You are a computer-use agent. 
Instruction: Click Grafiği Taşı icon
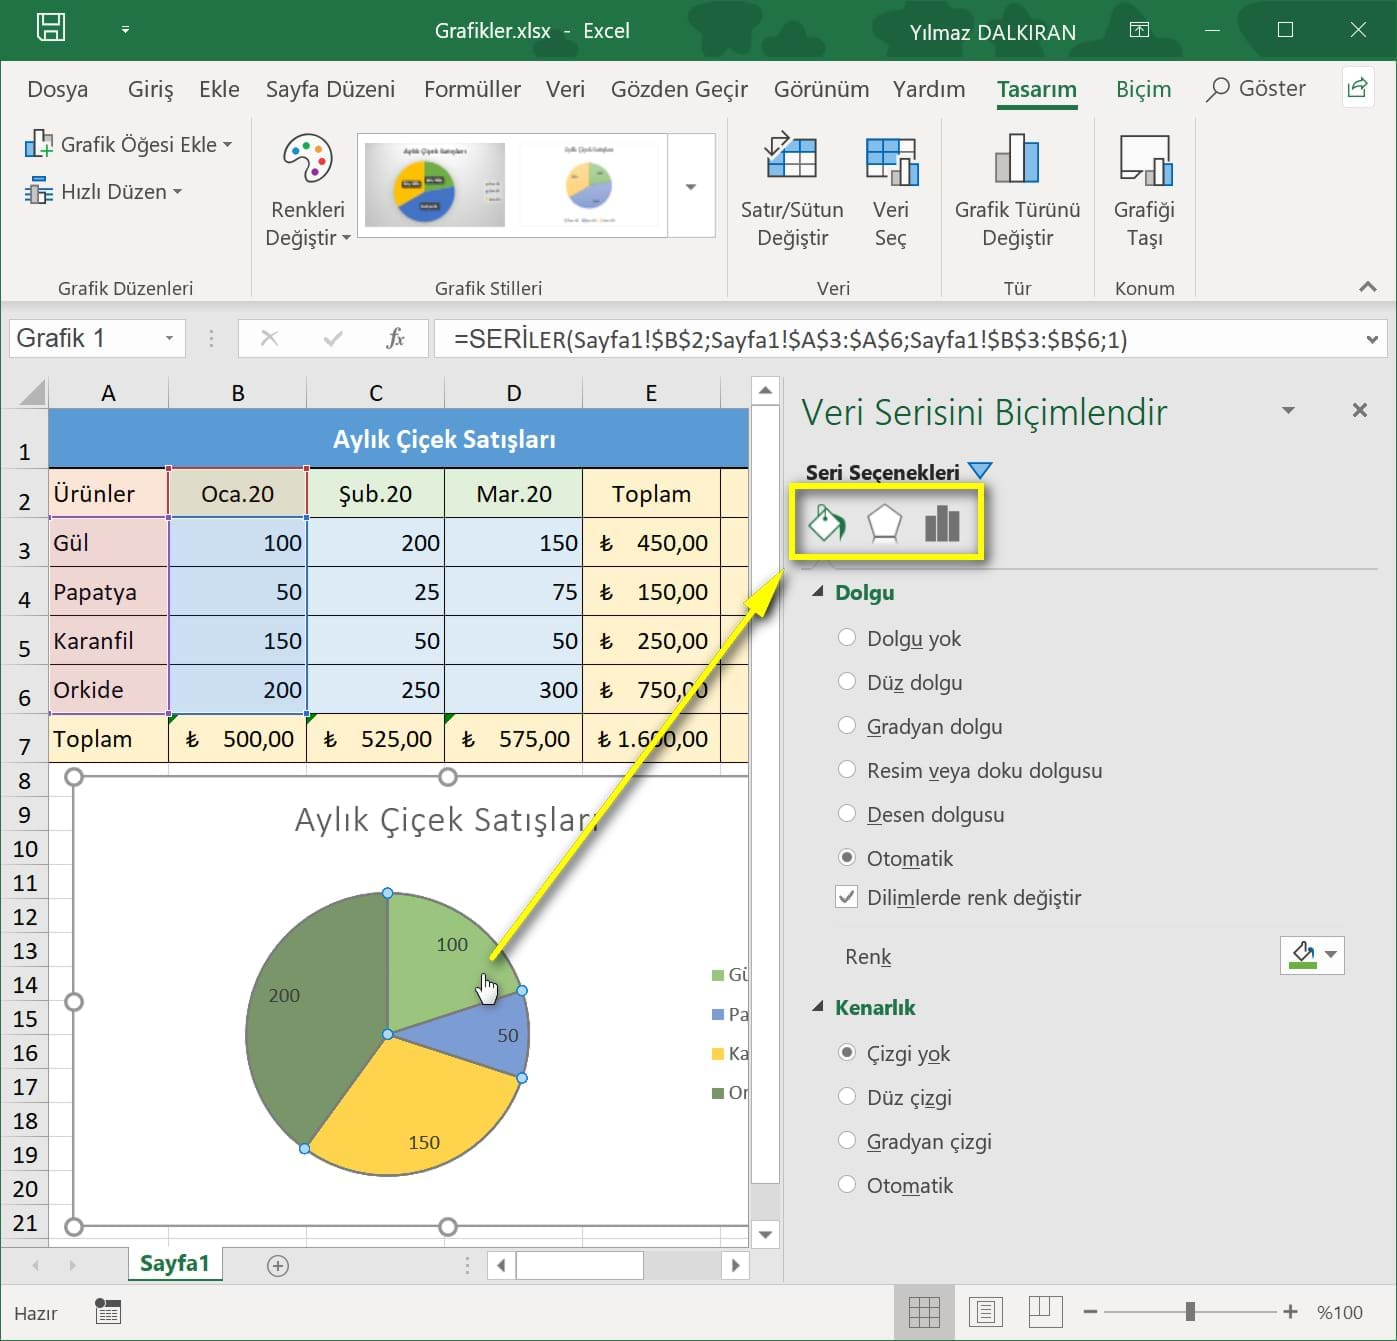pos(1144,160)
